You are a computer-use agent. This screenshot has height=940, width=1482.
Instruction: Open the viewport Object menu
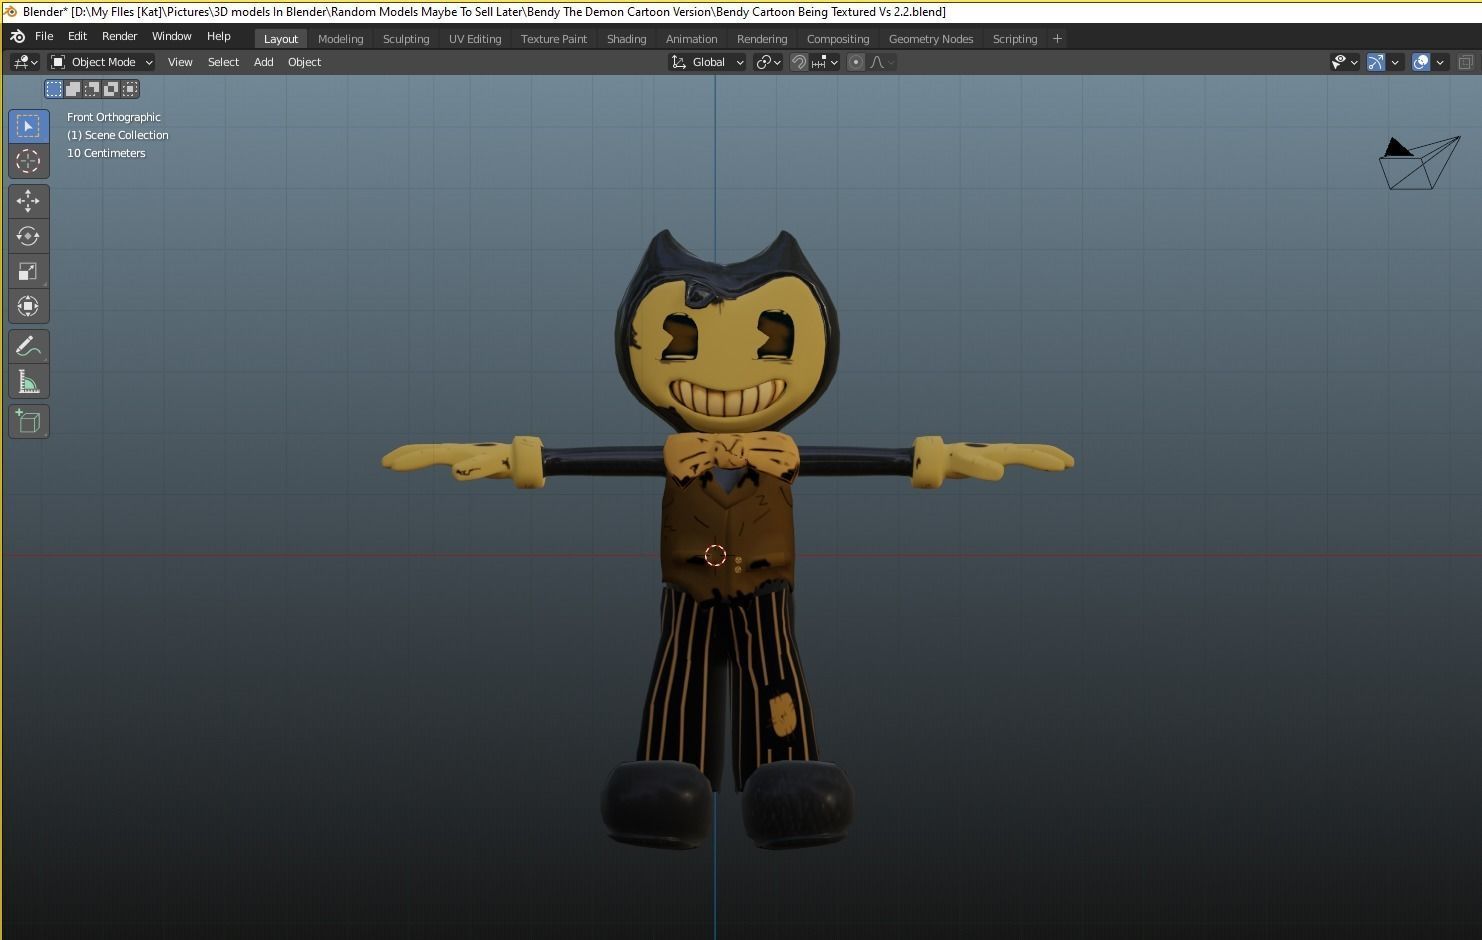pos(304,62)
